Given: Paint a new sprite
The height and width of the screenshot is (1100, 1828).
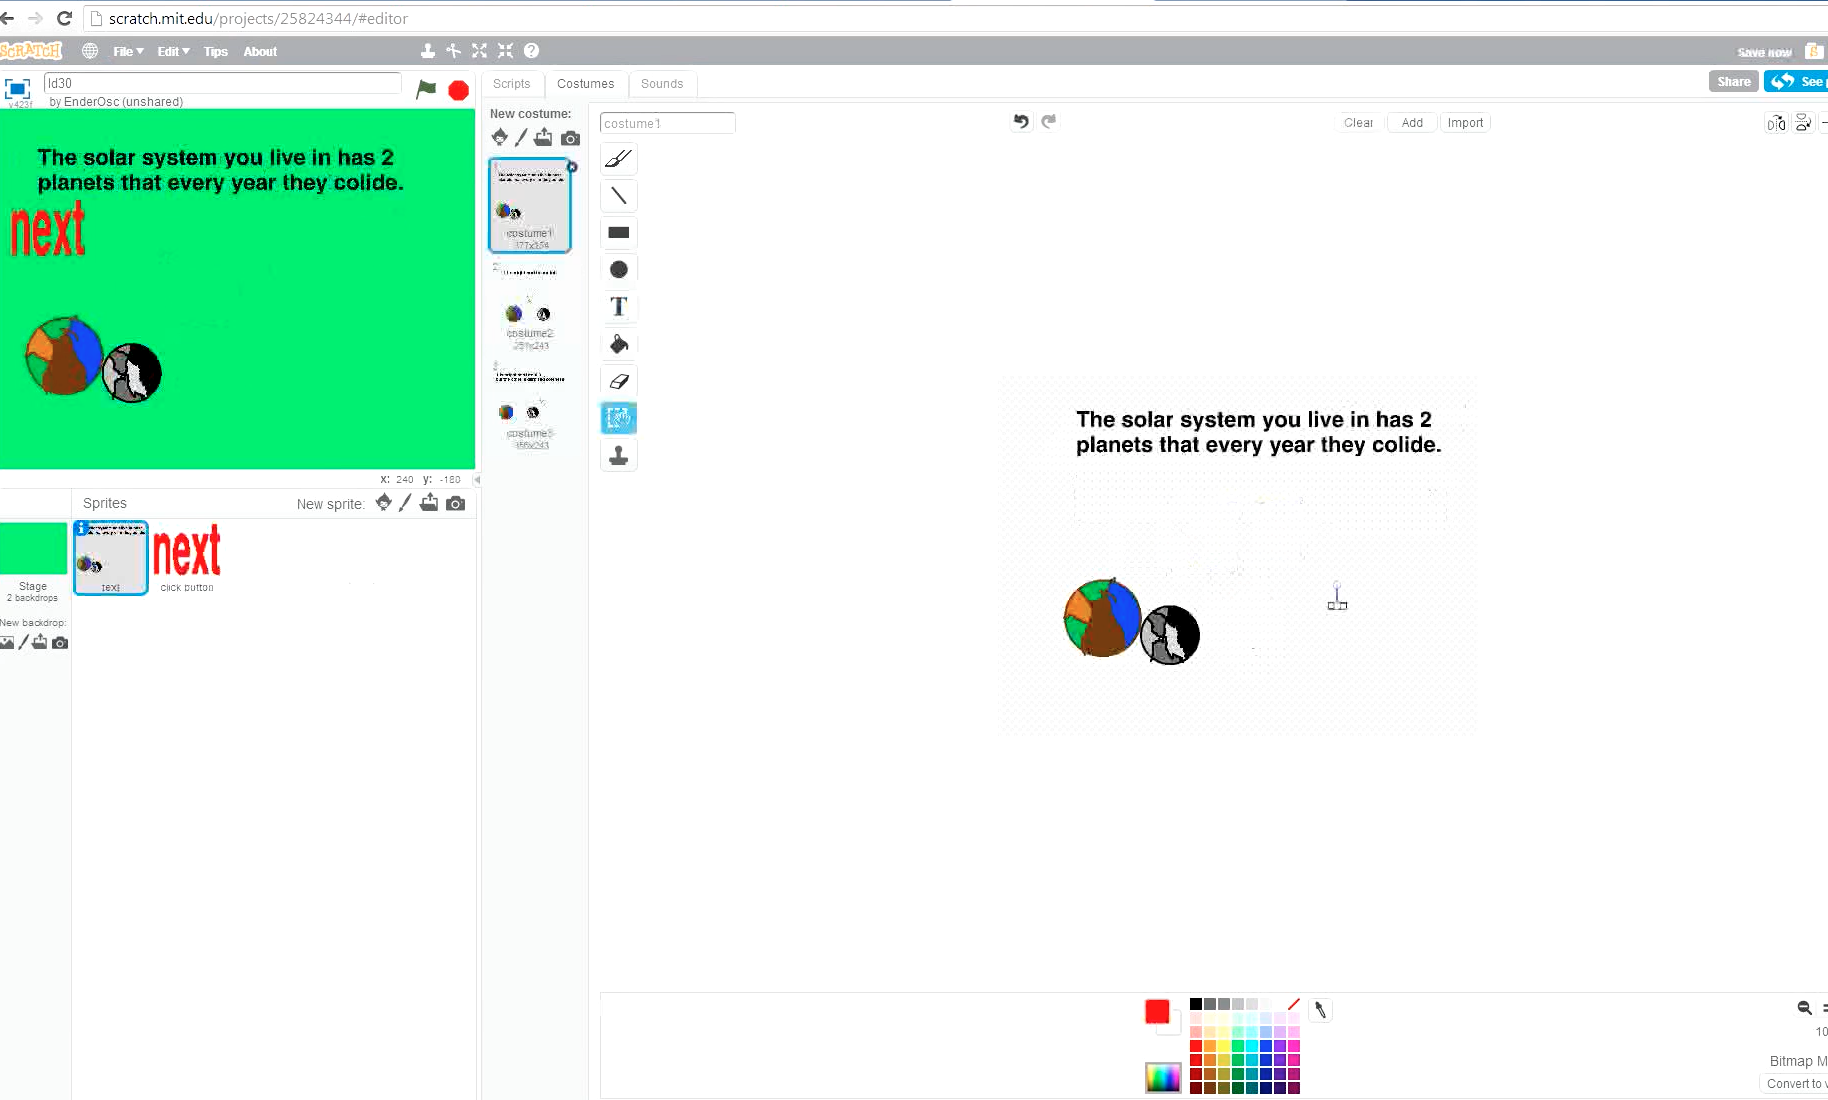Looking at the screenshot, I should pyautogui.click(x=405, y=502).
